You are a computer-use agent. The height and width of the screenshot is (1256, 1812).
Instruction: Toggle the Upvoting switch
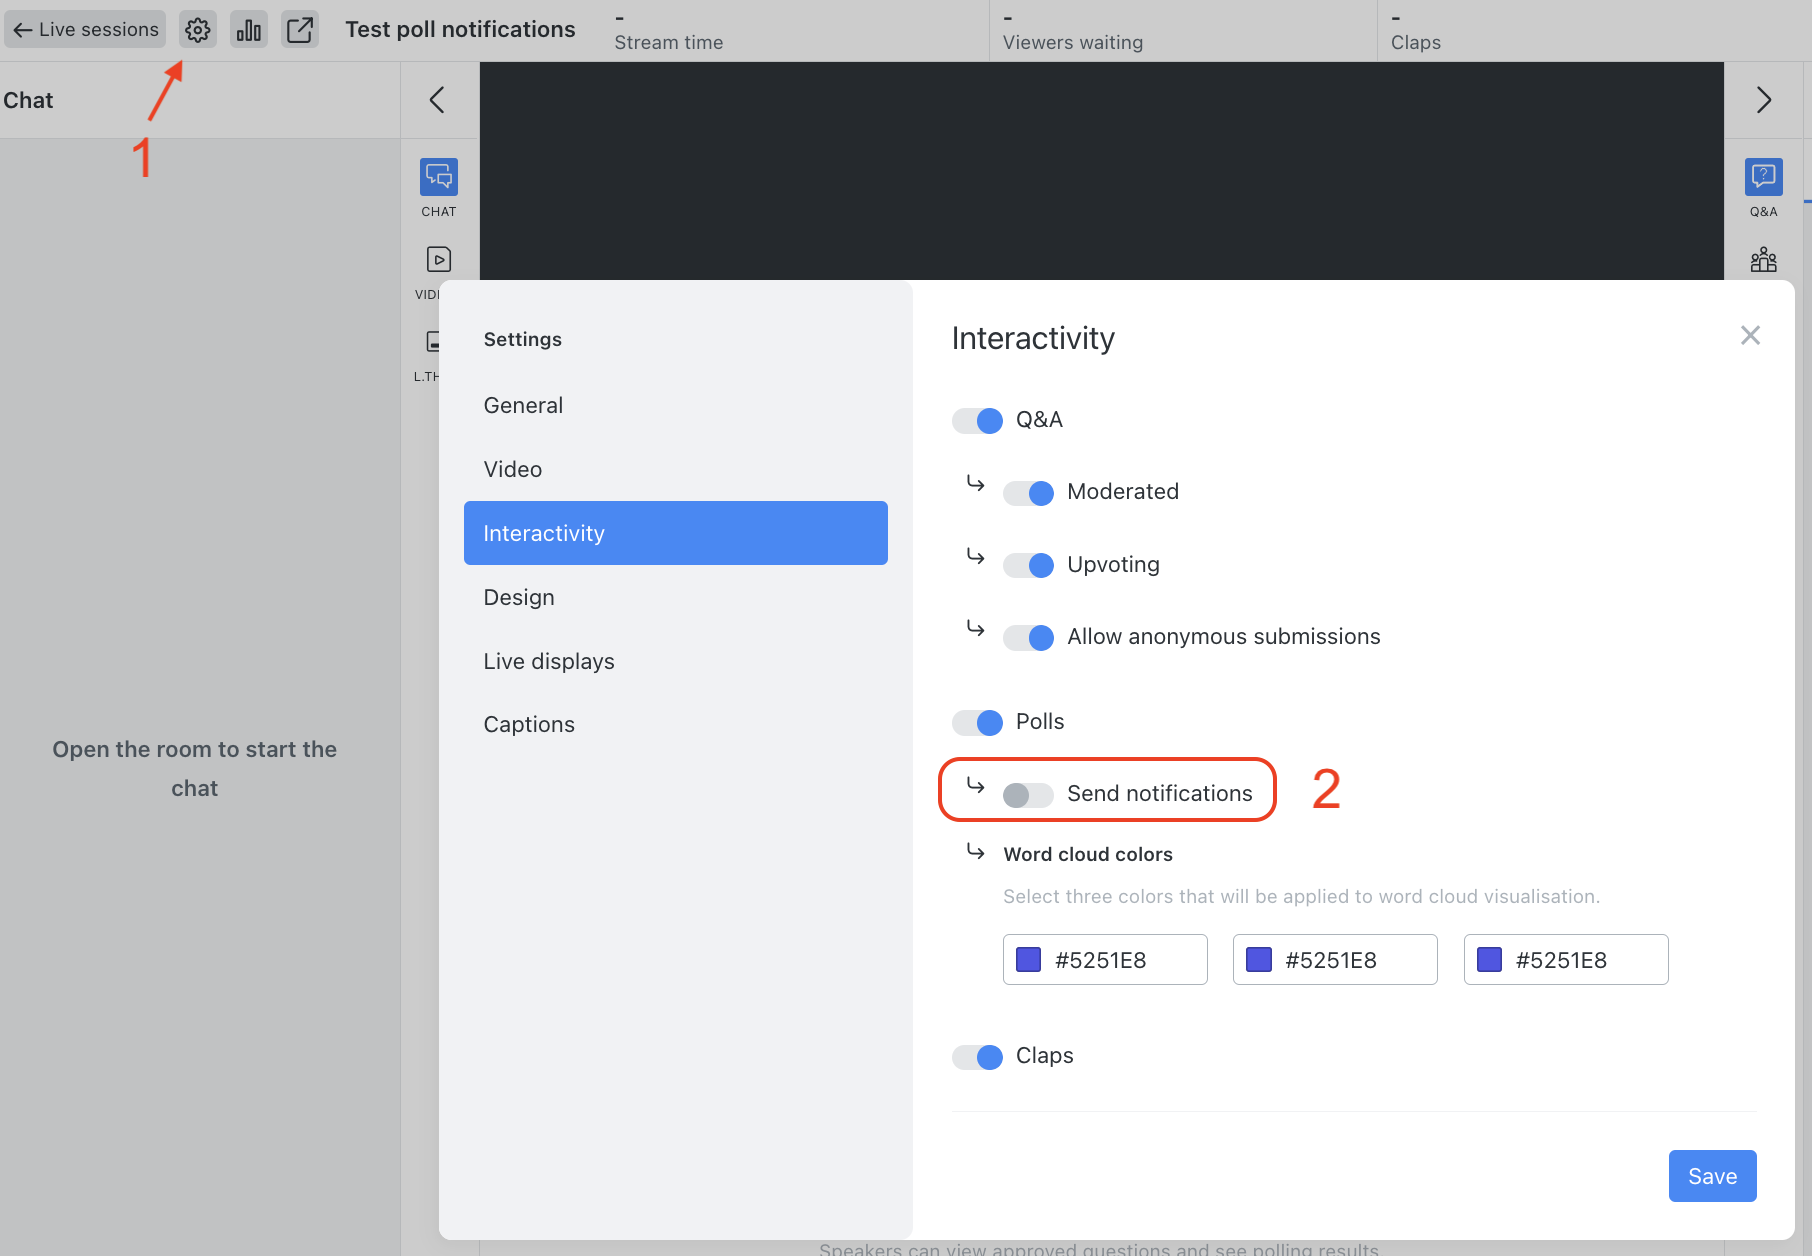pos(1029,565)
